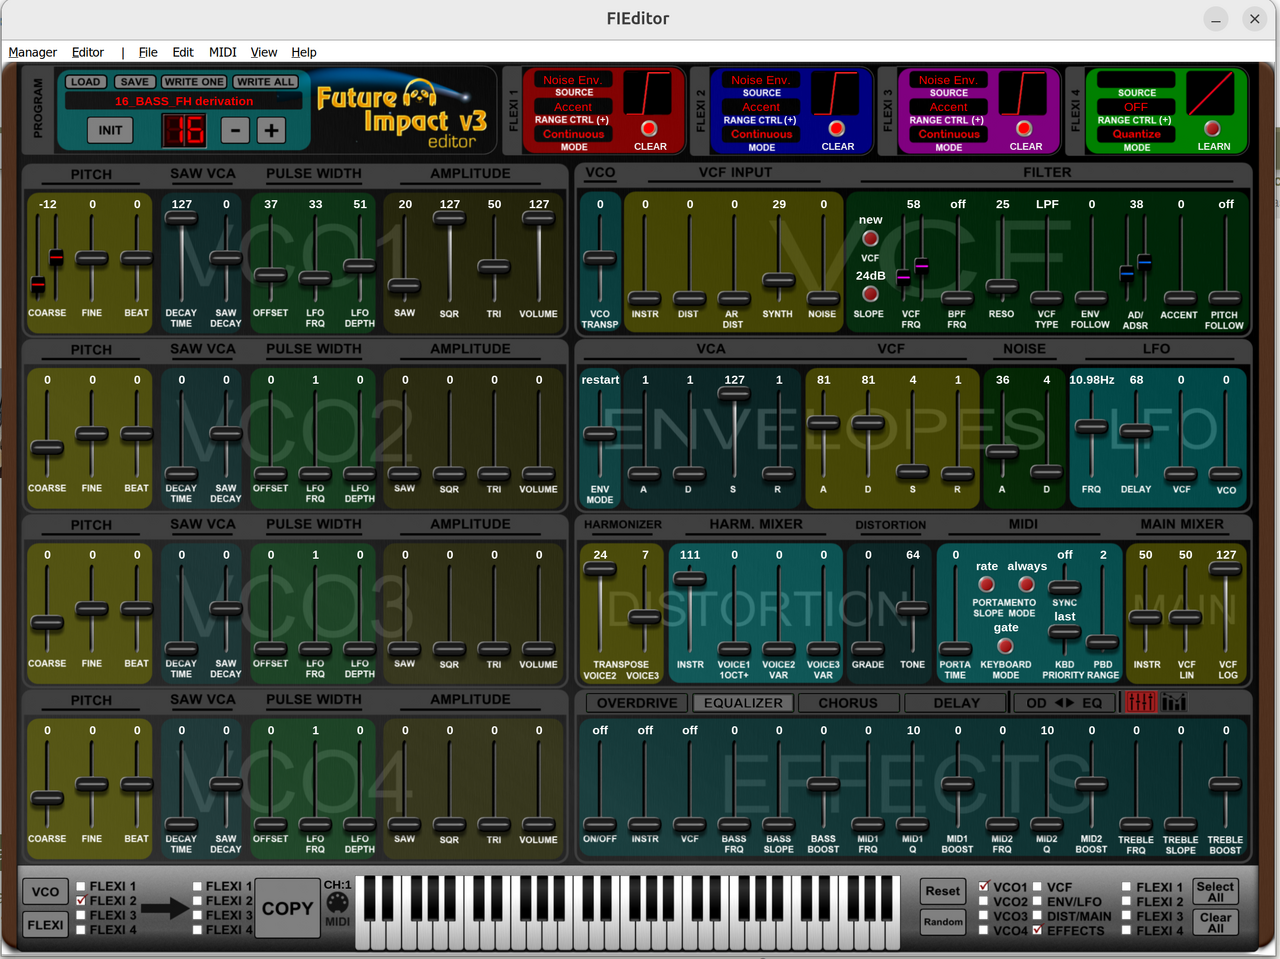
Task: Check the DIST/MAIN checkbox
Action: 1037,915
